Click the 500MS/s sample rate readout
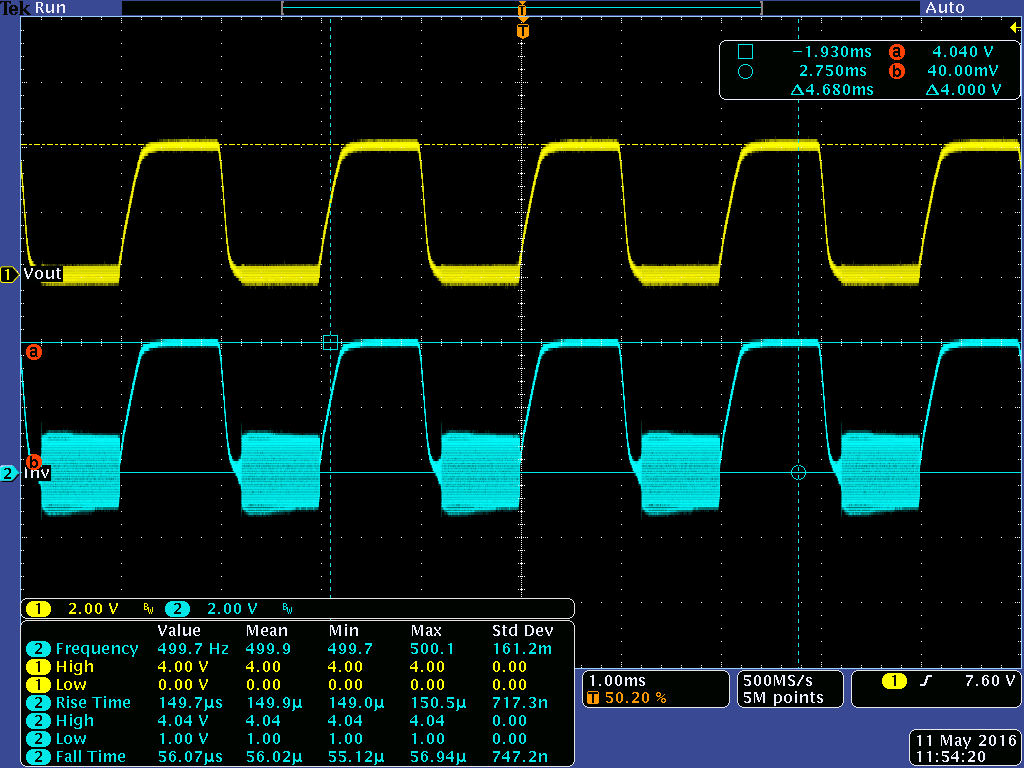Image resolution: width=1024 pixels, height=768 pixels. pyautogui.click(x=778, y=681)
